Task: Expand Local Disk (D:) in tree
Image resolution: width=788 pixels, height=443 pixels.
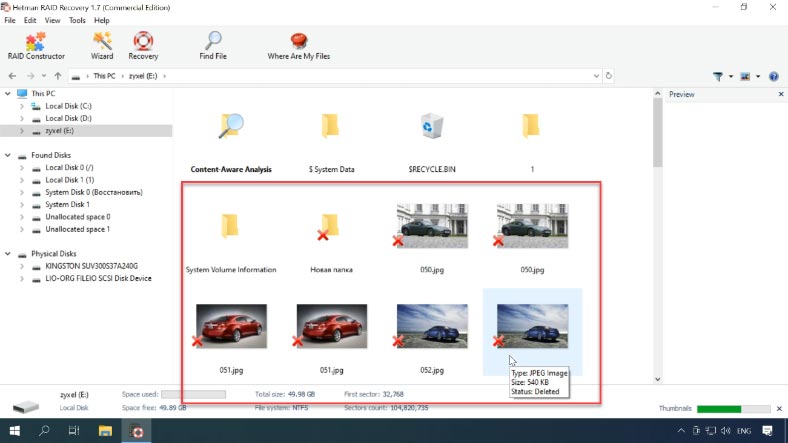Action: point(22,119)
